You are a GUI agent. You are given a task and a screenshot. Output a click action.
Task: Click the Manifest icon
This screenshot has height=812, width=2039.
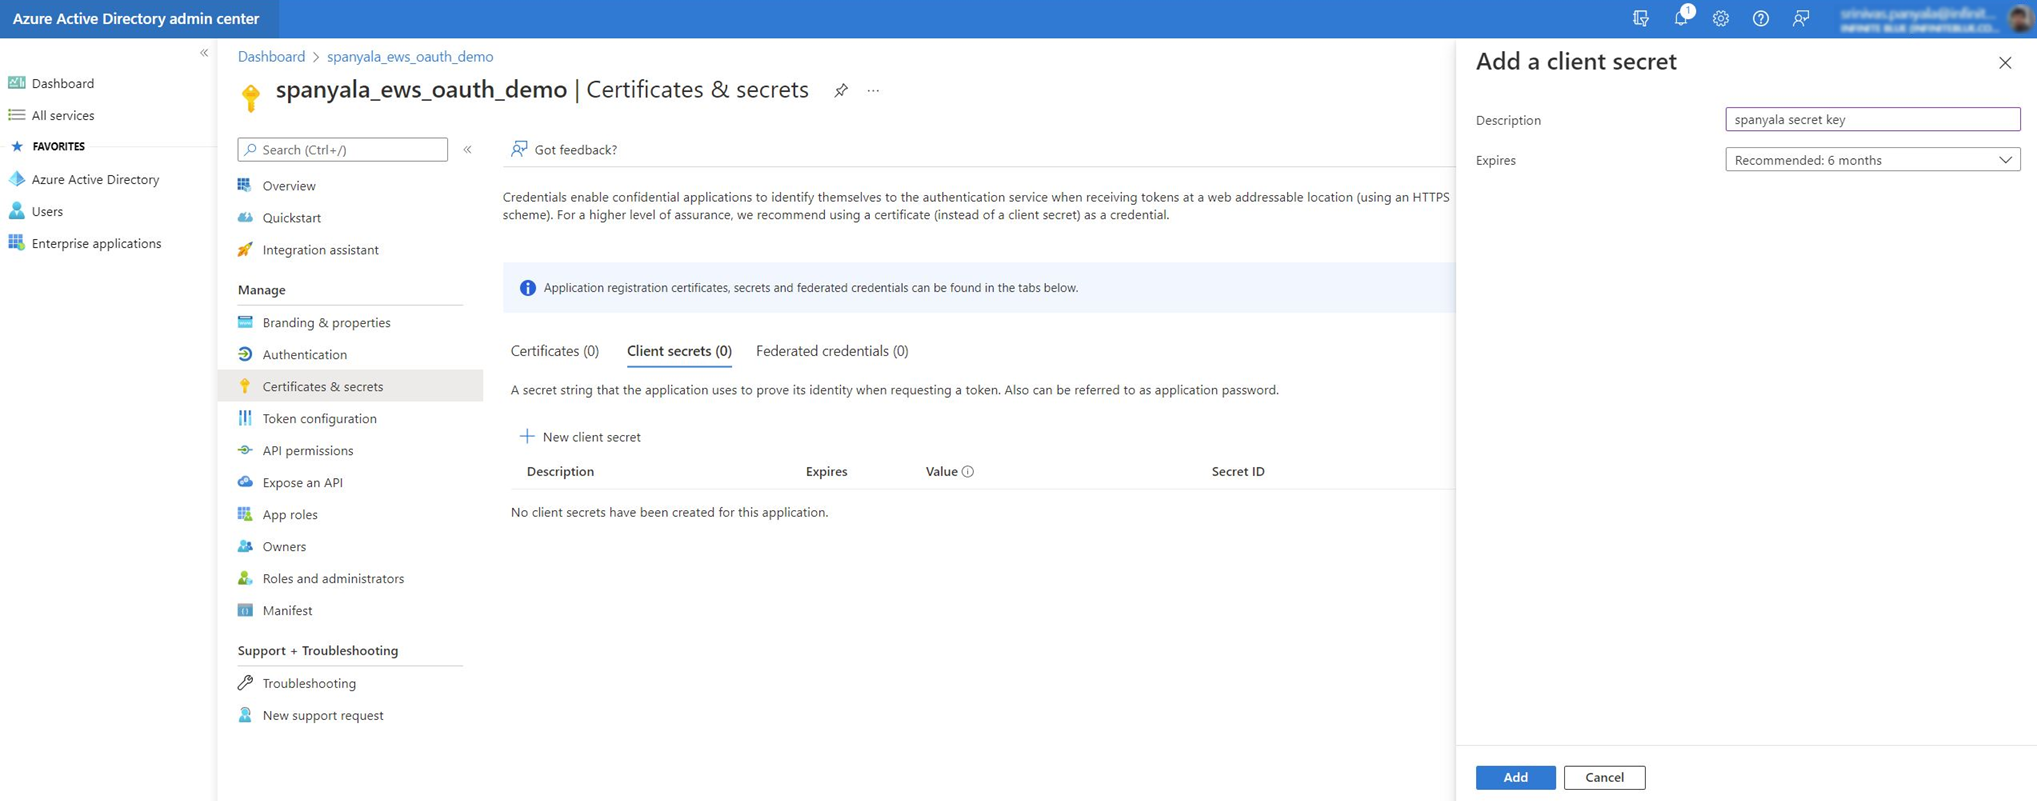[x=245, y=610]
